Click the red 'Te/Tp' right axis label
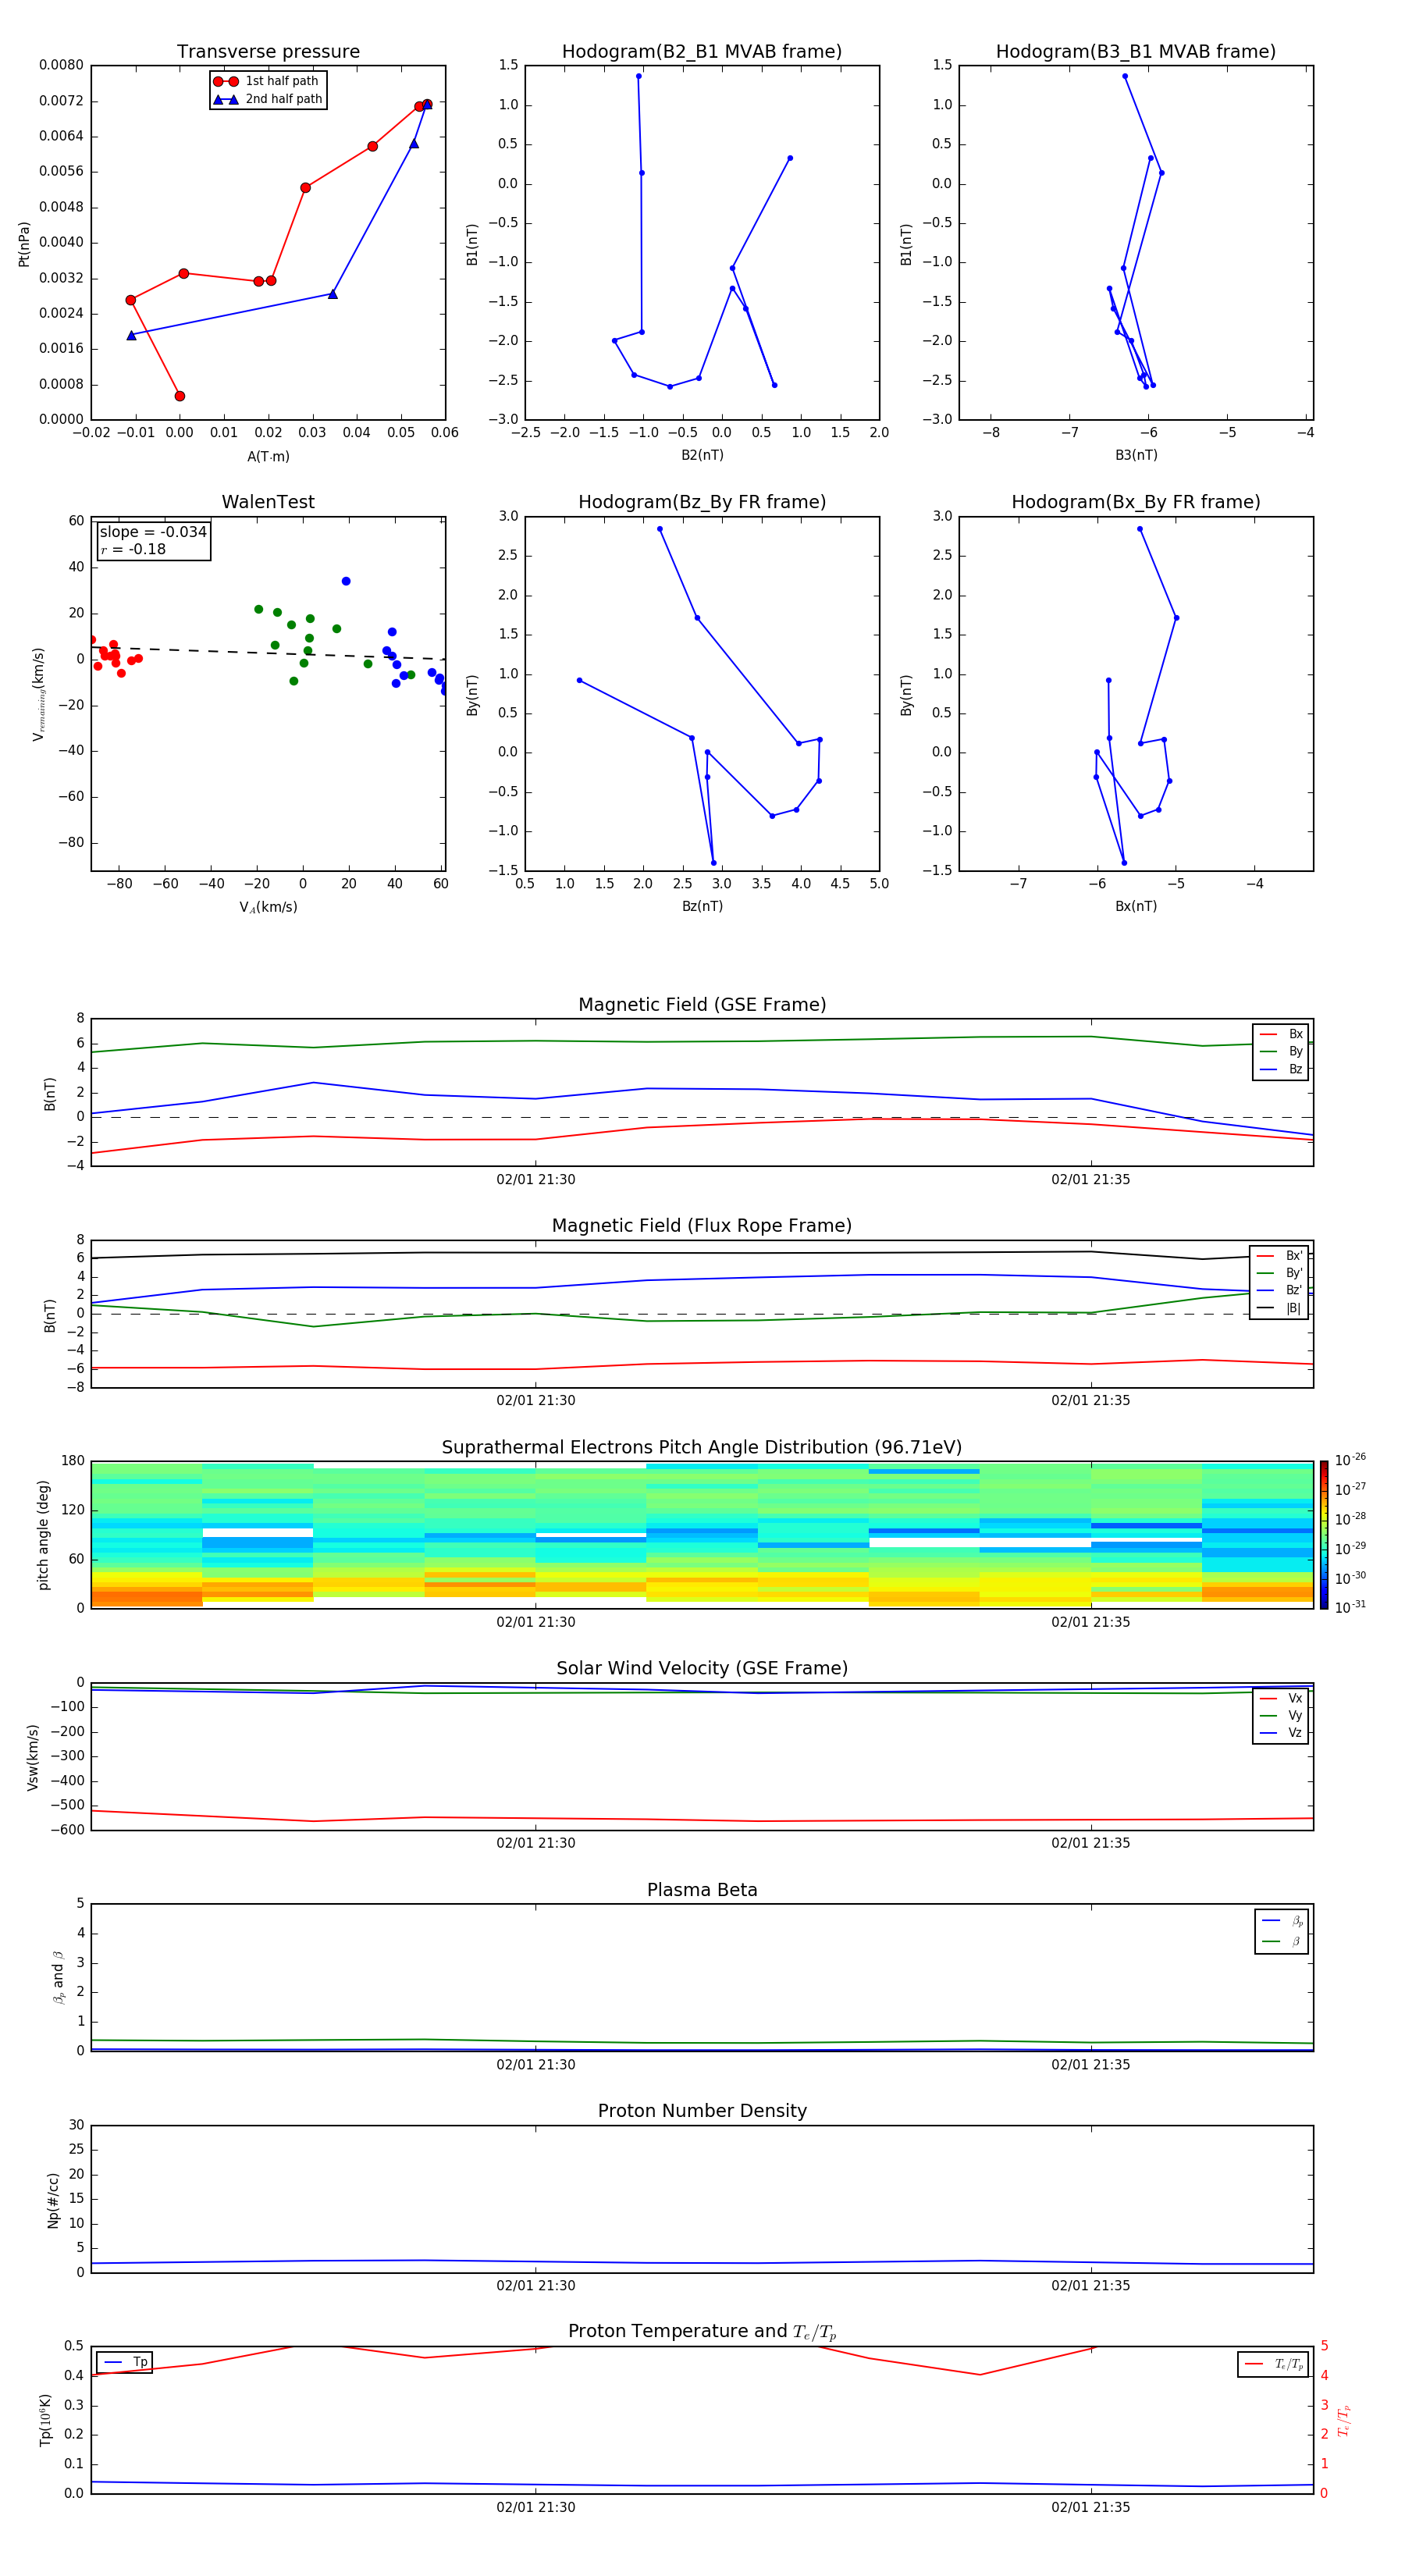 [1344, 2420]
